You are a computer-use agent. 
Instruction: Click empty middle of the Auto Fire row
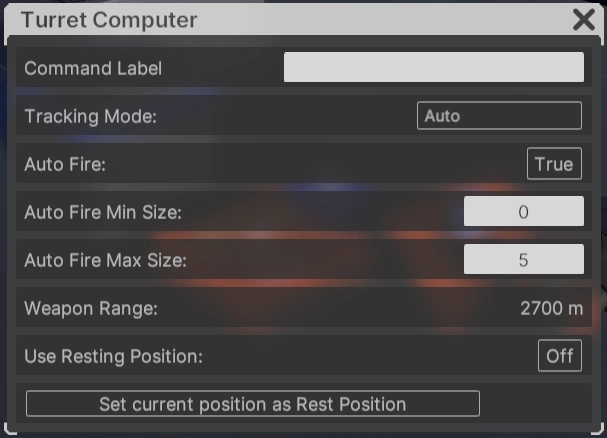coord(300,164)
